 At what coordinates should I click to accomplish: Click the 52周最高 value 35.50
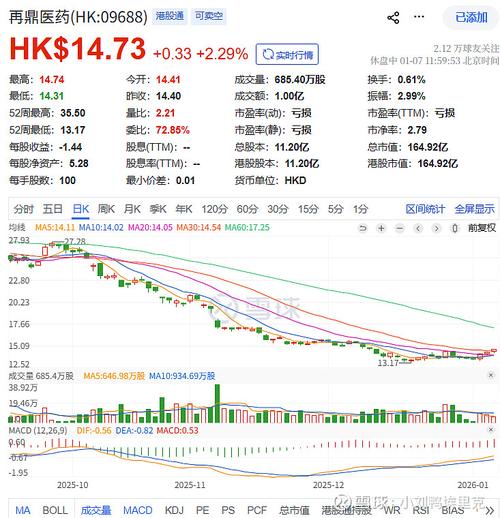pyautogui.click(x=73, y=113)
